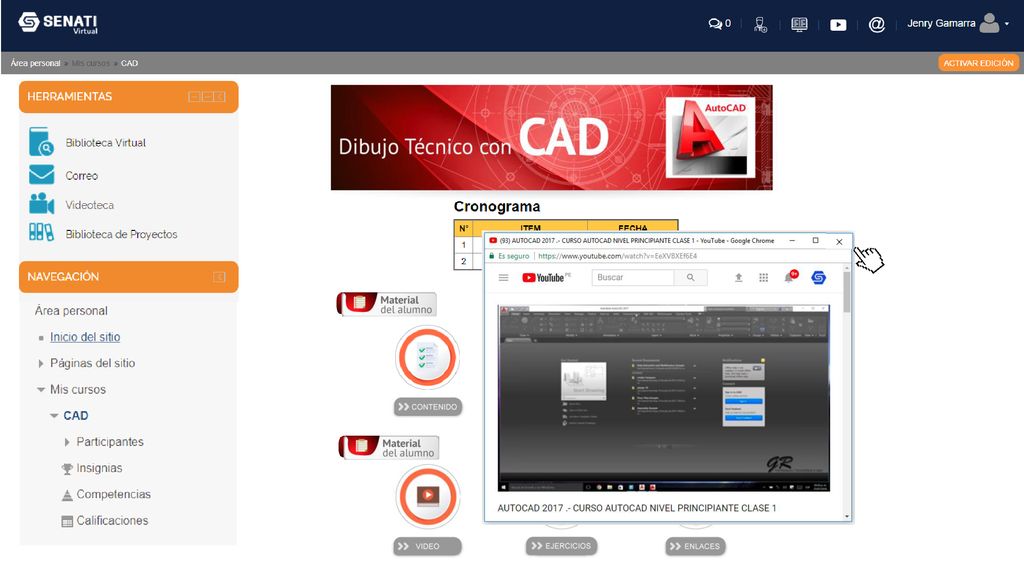This screenshot has width=1024, height=576.
Task: Open the YouTube apps grid icon
Action: (x=763, y=278)
